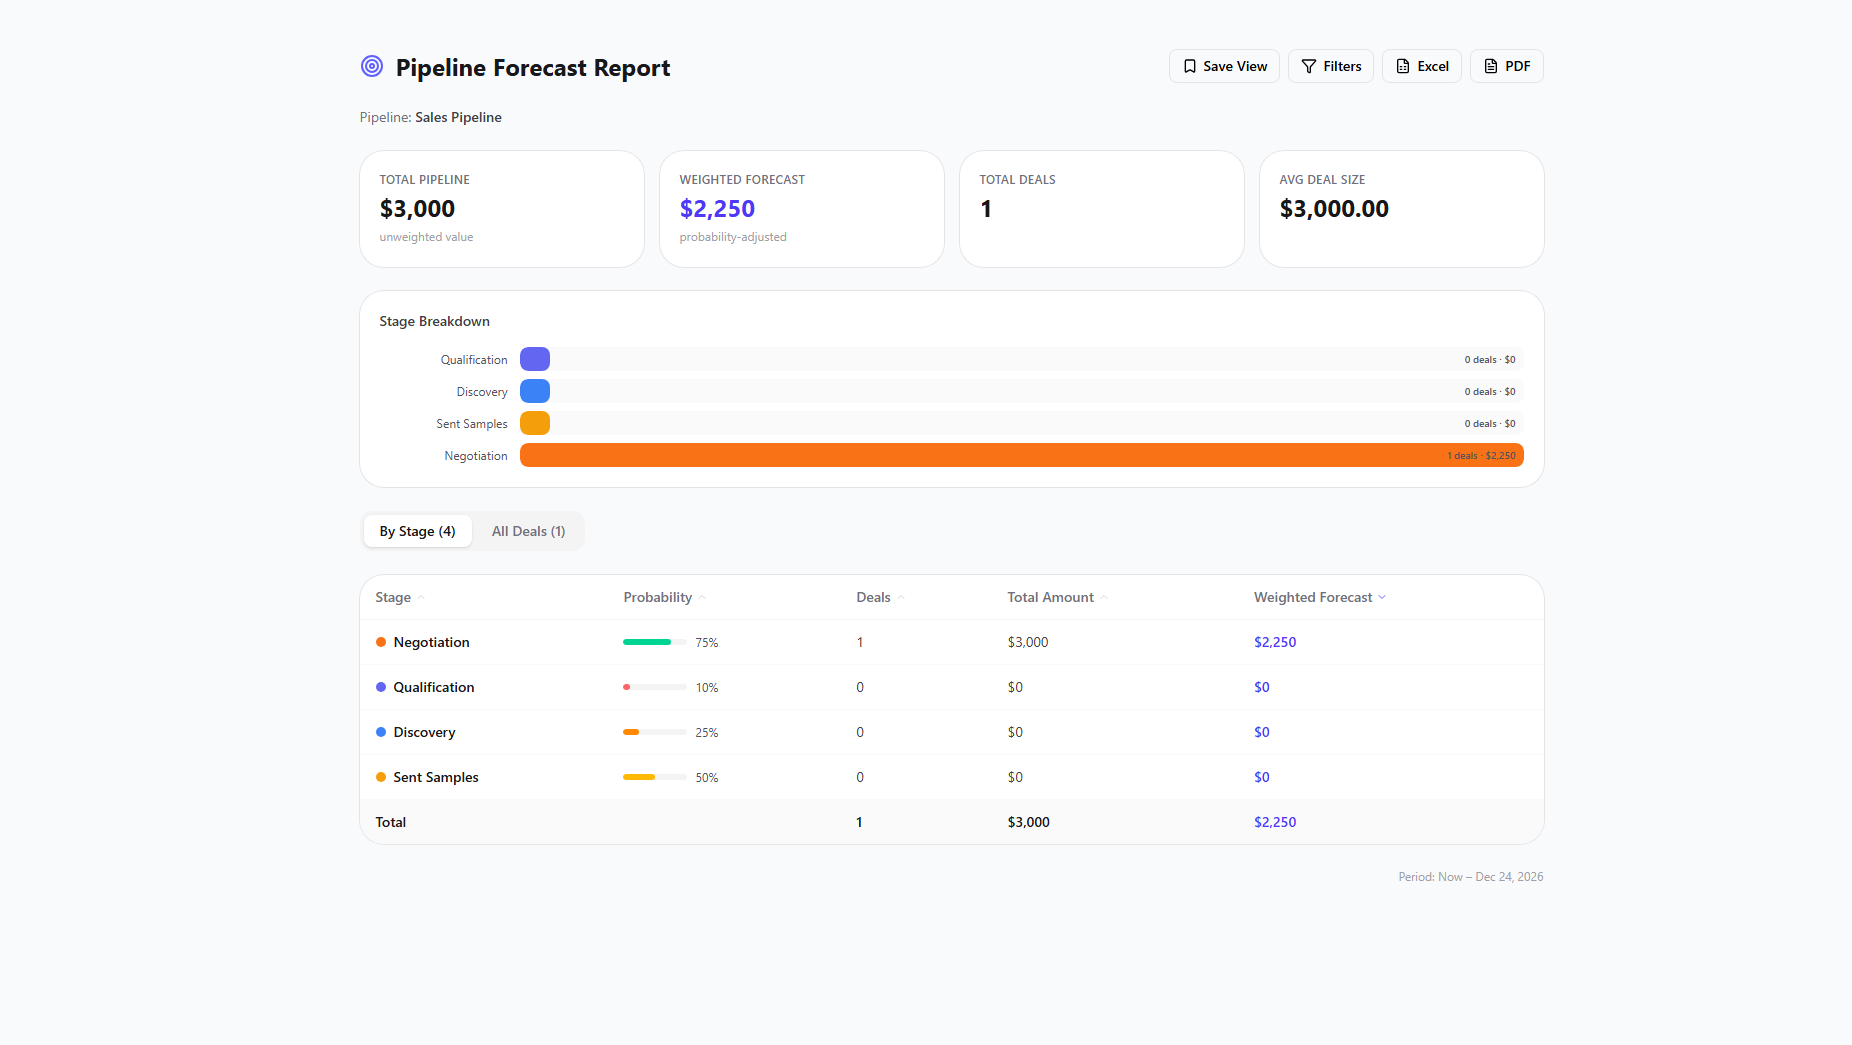Click the Negotiation 75% probability bar

[654, 642]
